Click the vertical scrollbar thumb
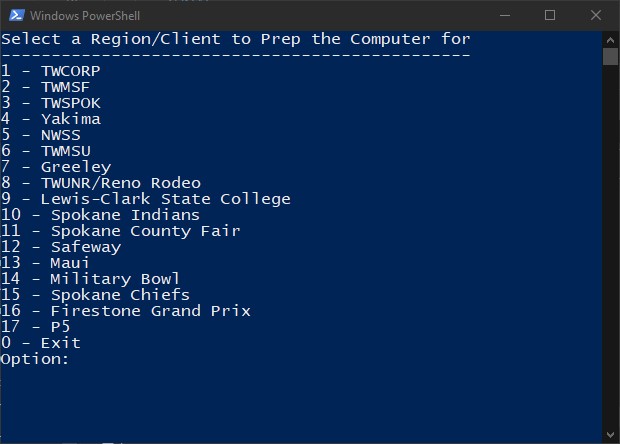Viewport: 620px width, 444px height. point(611,56)
